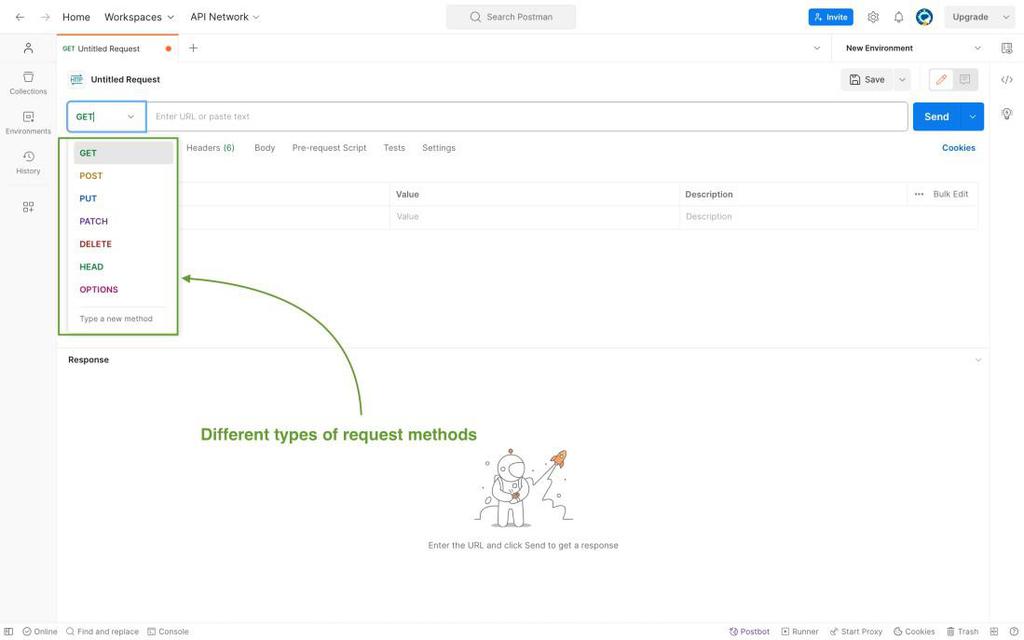Collapse the Response section chevron
Image resolution: width=1024 pixels, height=640 pixels.
(978, 360)
